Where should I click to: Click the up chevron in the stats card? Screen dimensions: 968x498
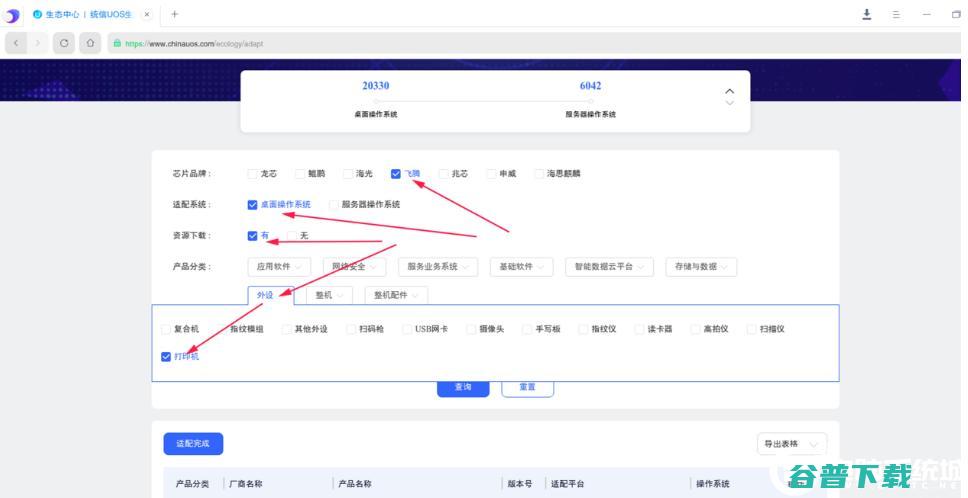(x=730, y=91)
